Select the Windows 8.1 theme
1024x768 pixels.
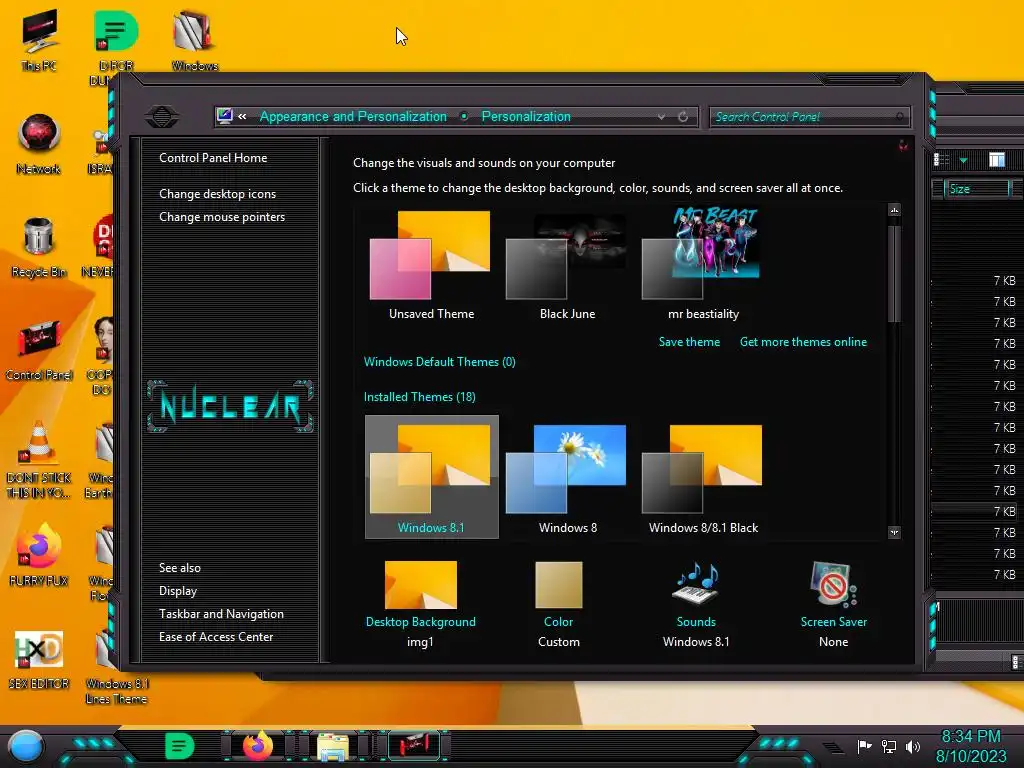tap(431, 477)
